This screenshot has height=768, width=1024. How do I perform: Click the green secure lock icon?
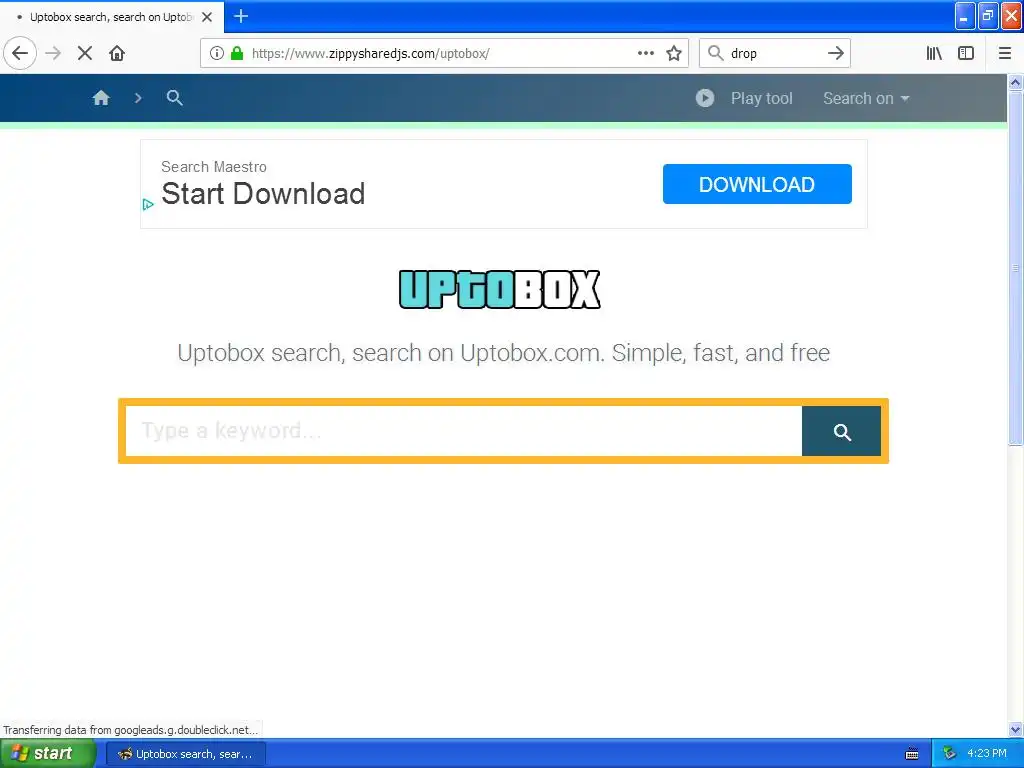237,53
